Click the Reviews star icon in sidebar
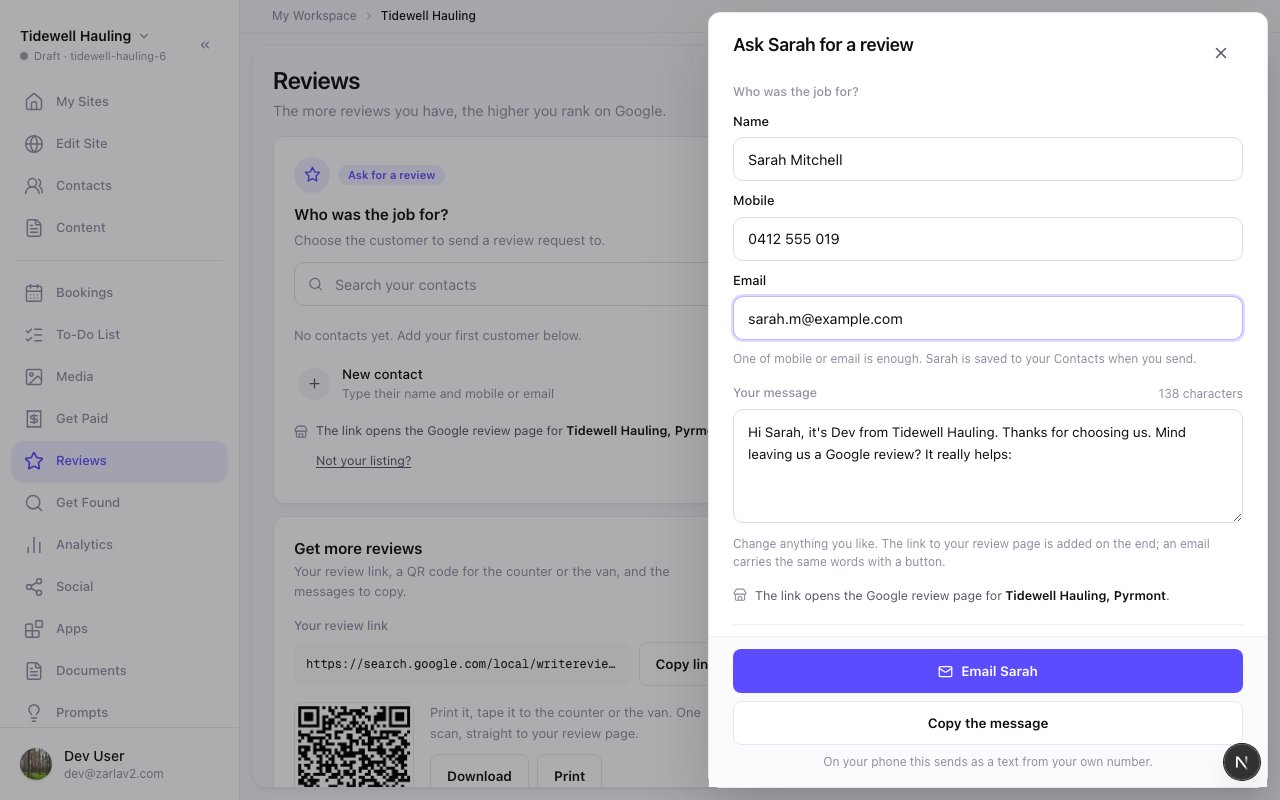Screen dimensions: 1280x800 click(34, 460)
